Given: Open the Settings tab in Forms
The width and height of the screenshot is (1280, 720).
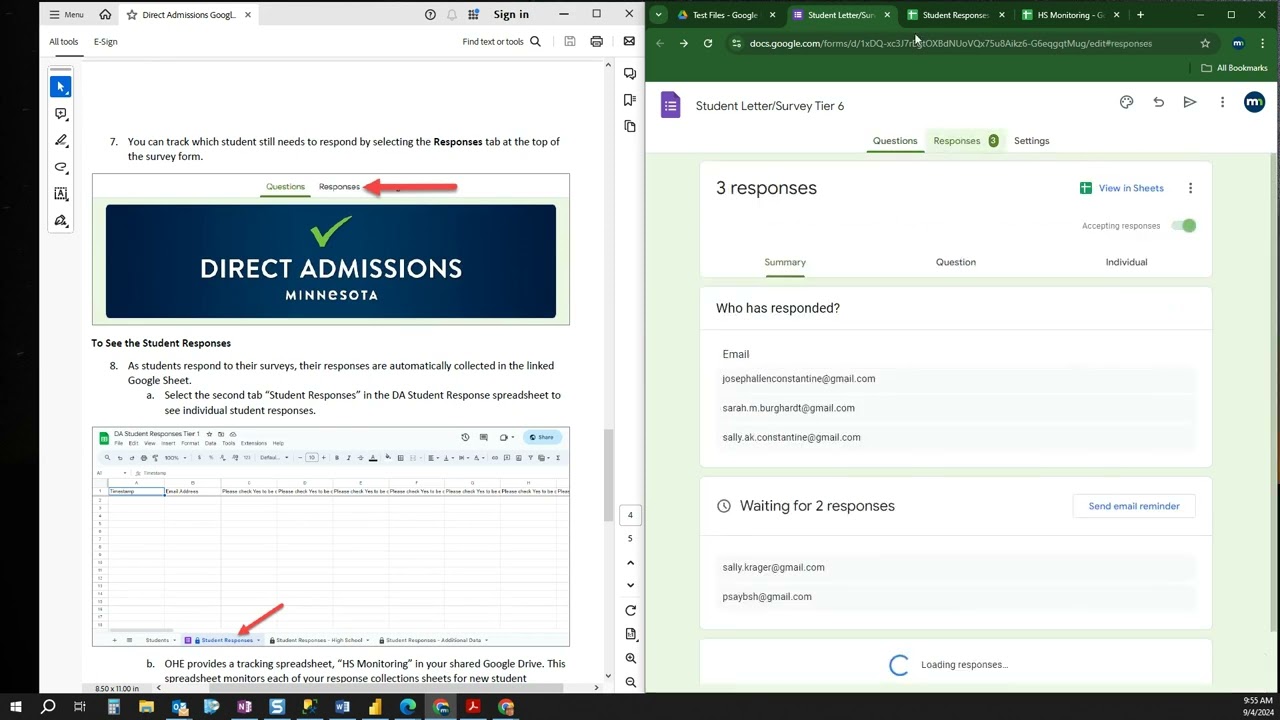Looking at the screenshot, I should 1031,141.
